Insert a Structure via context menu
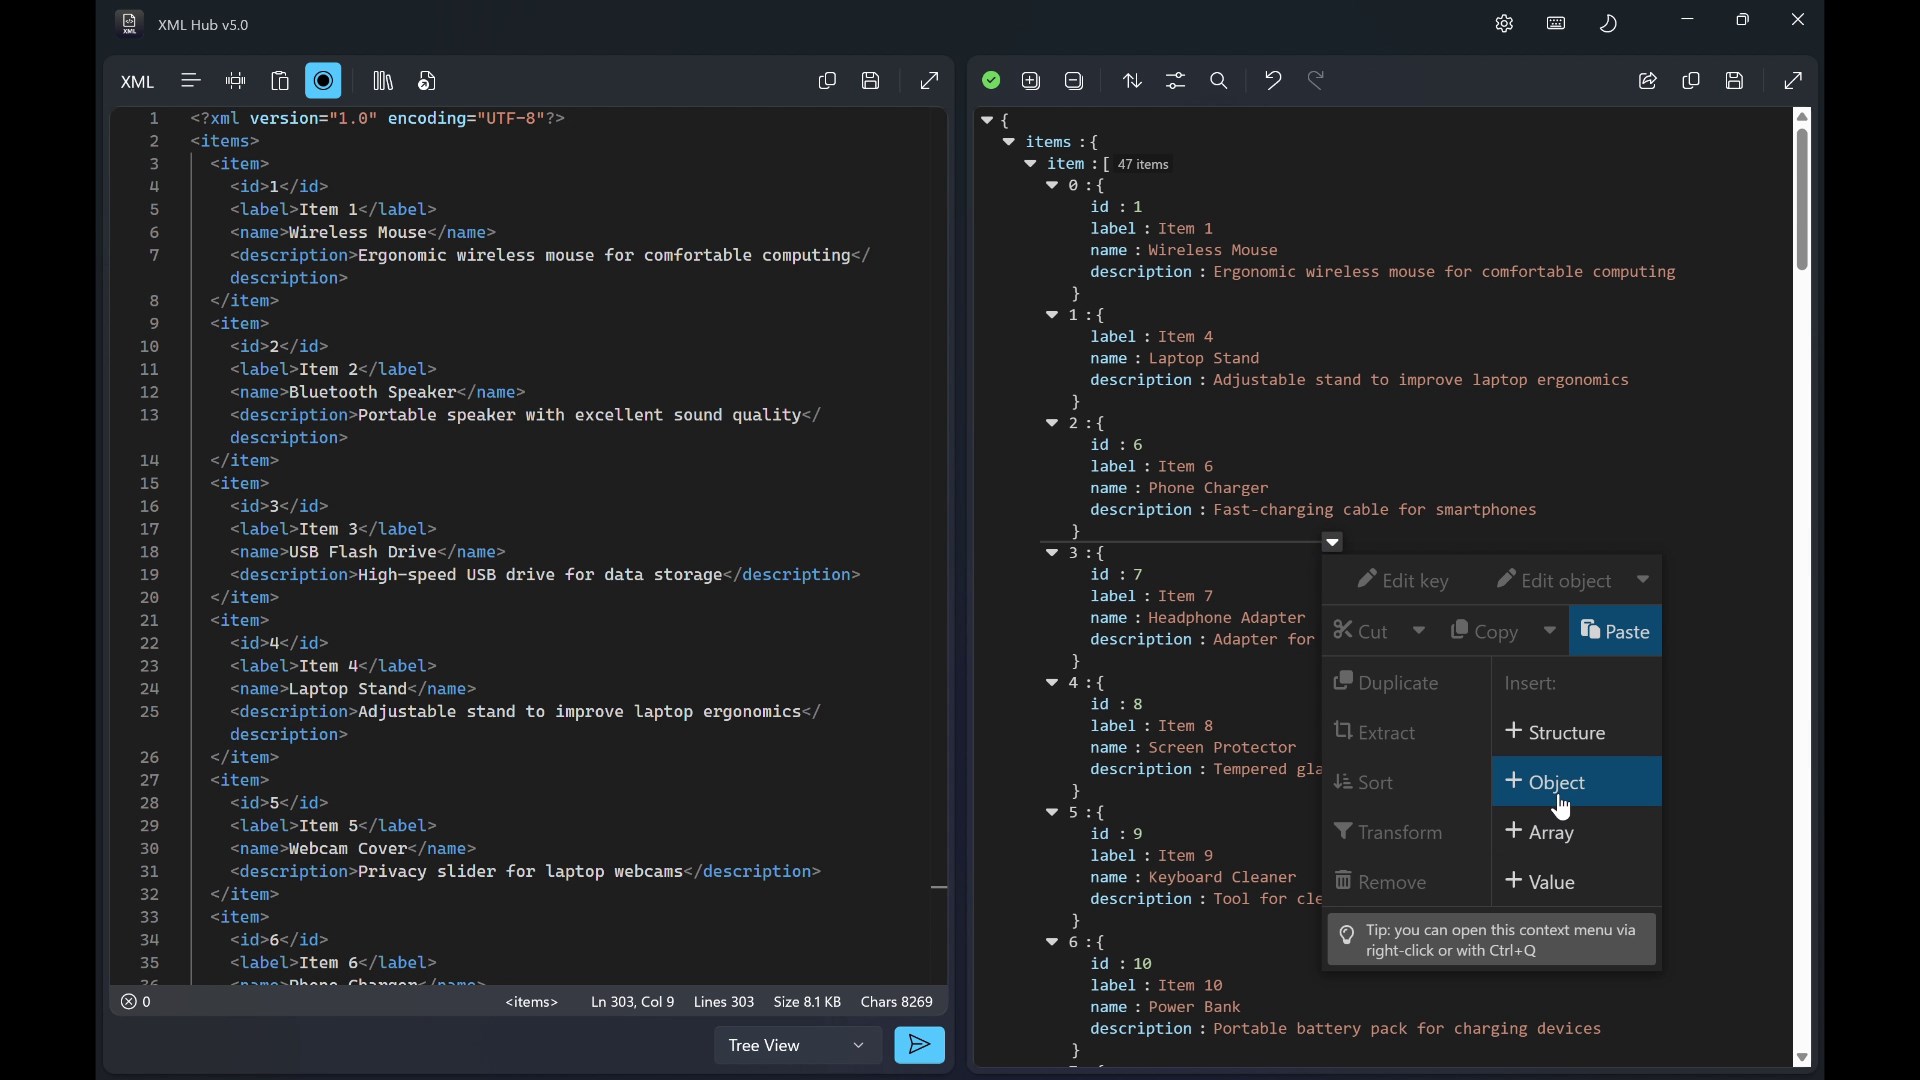This screenshot has height=1080, width=1920. click(1578, 734)
